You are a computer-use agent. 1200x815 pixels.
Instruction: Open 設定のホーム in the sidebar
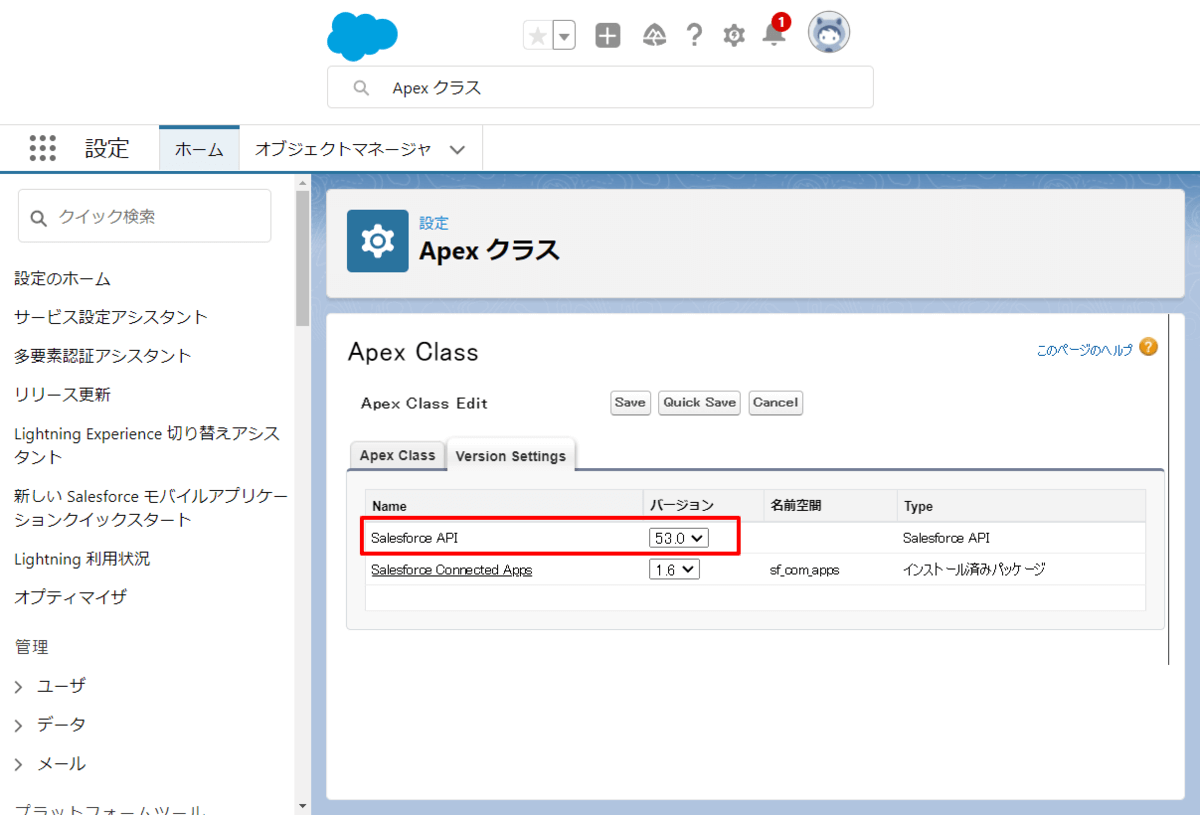[62, 278]
